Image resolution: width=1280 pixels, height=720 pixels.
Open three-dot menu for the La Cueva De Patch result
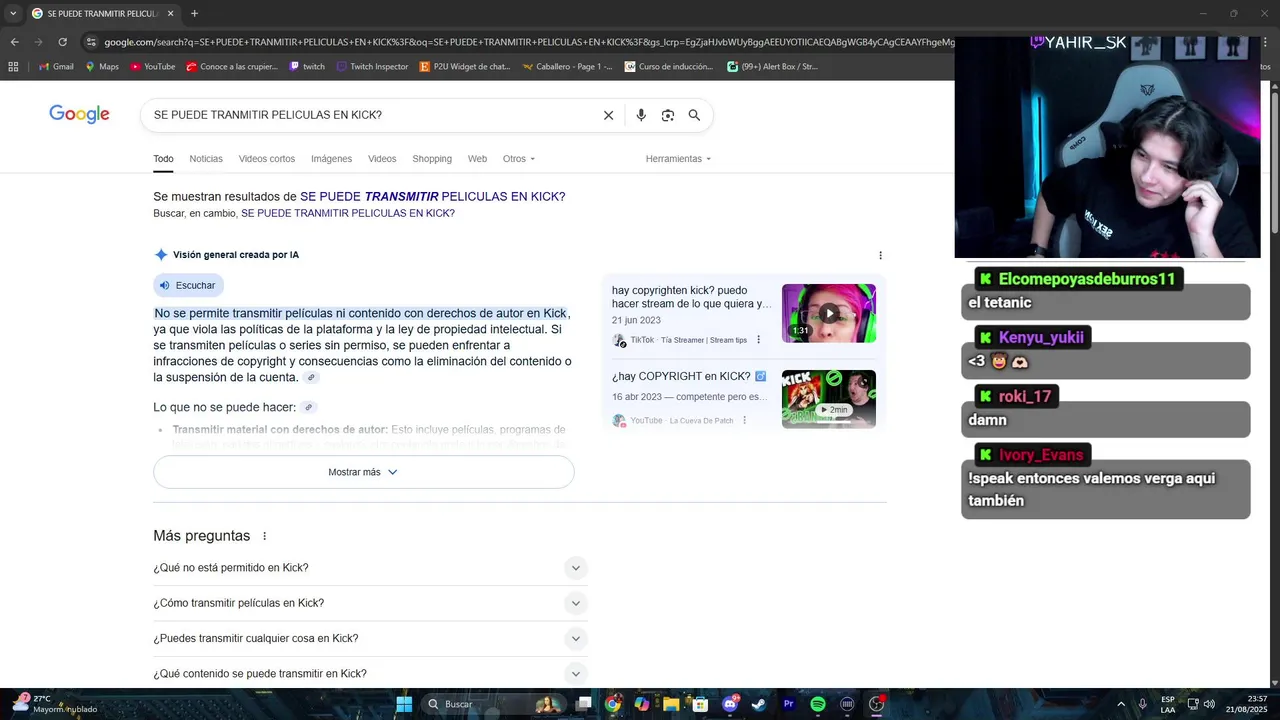(744, 421)
